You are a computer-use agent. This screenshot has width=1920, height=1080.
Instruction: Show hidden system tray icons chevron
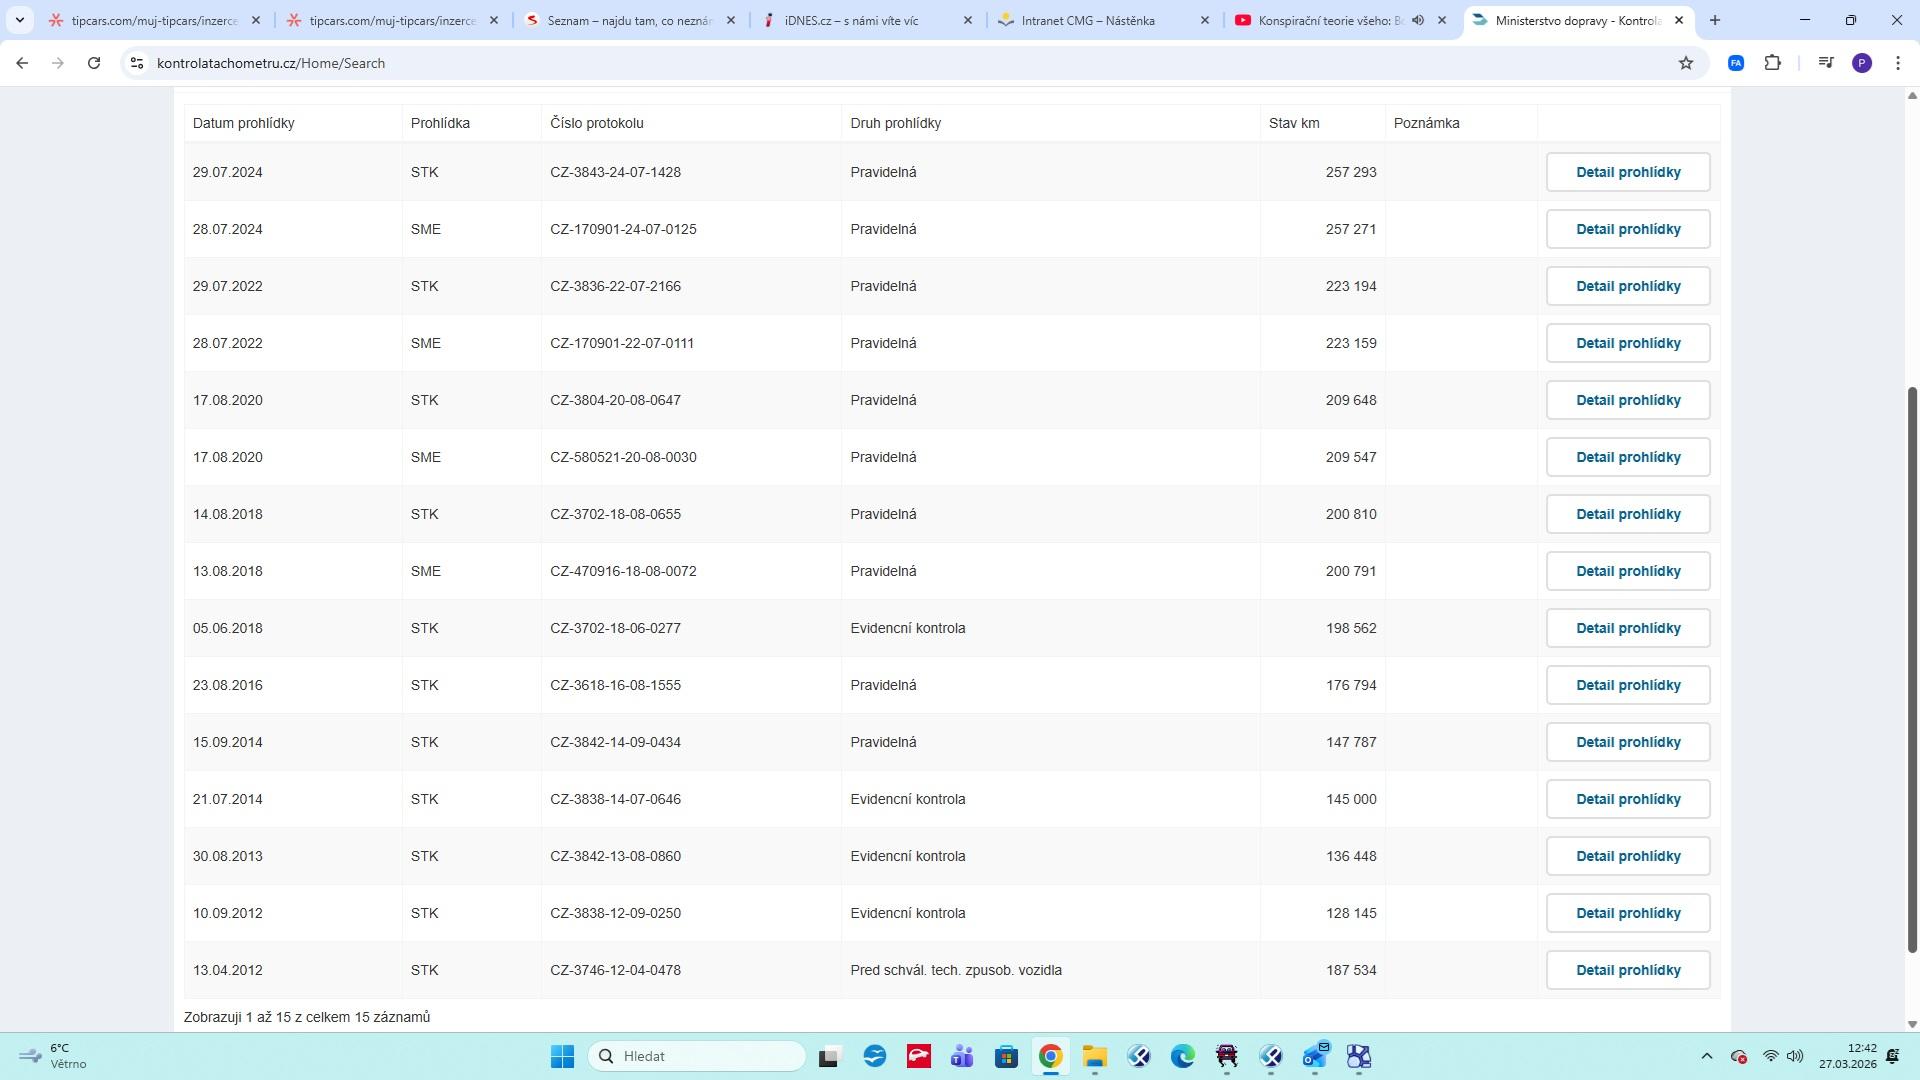pyautogui.click(x=1706, y=1056)
